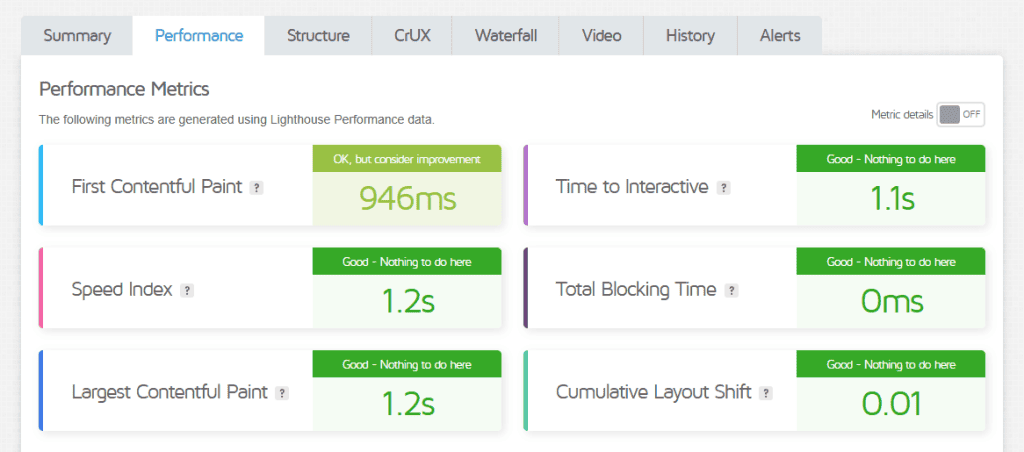The width and height of the screenshot is (1024, 452).
Task: Click 'Good' status banner above Time to Interactive value
Action: coord(891,159)
